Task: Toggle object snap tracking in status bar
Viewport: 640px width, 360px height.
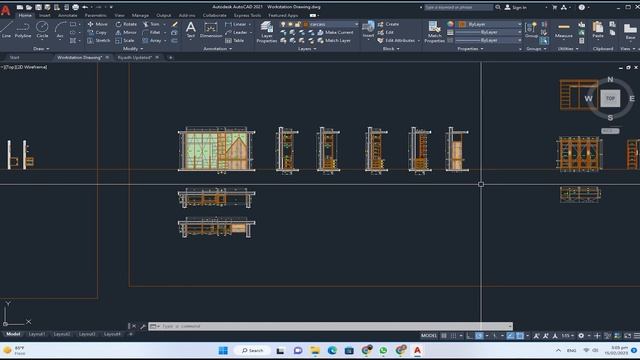Action: pyautogui.click(x=510, y=336)
